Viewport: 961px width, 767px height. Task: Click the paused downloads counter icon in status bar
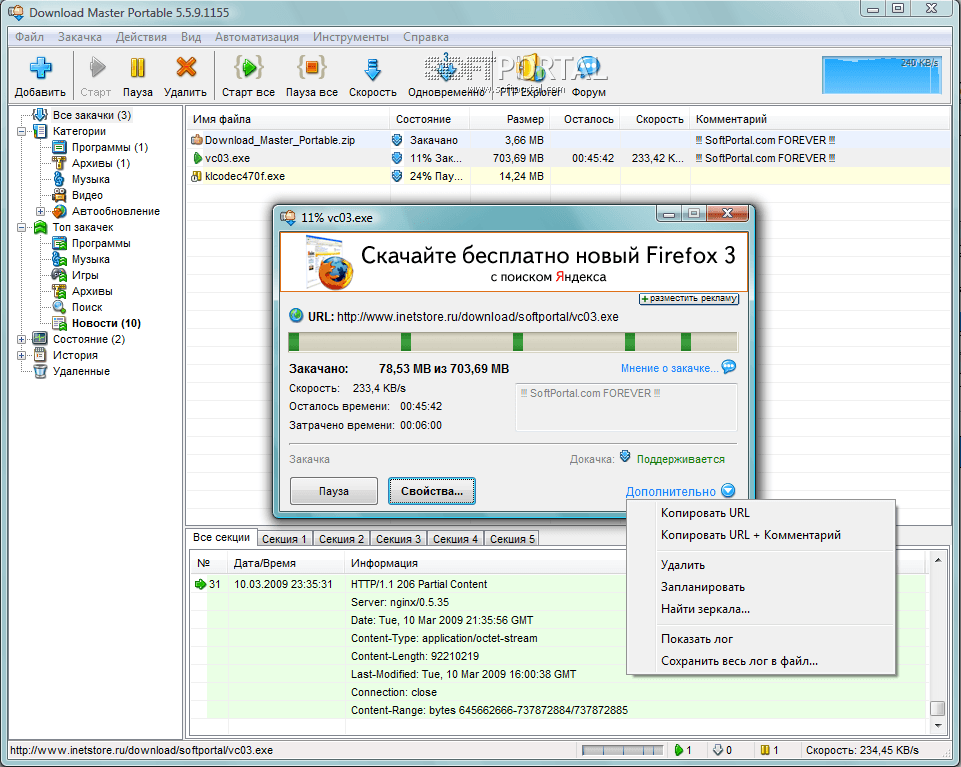(x=765, y=750)
